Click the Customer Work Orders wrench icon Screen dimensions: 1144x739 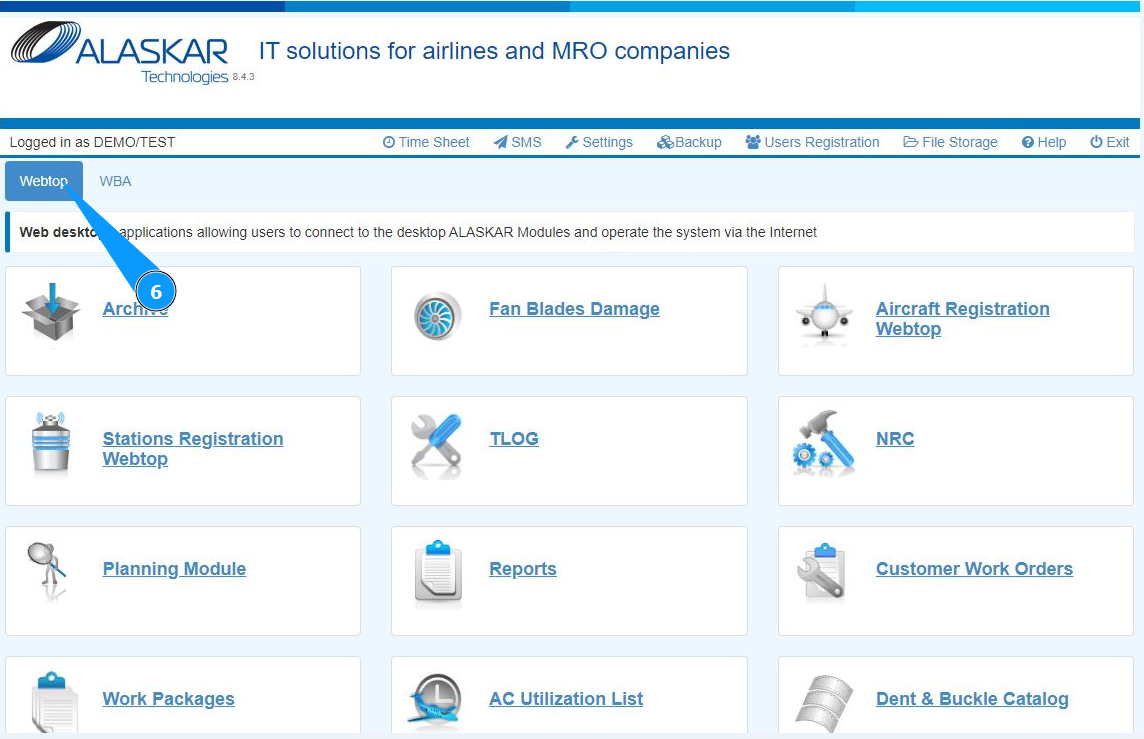coord(821,571)
